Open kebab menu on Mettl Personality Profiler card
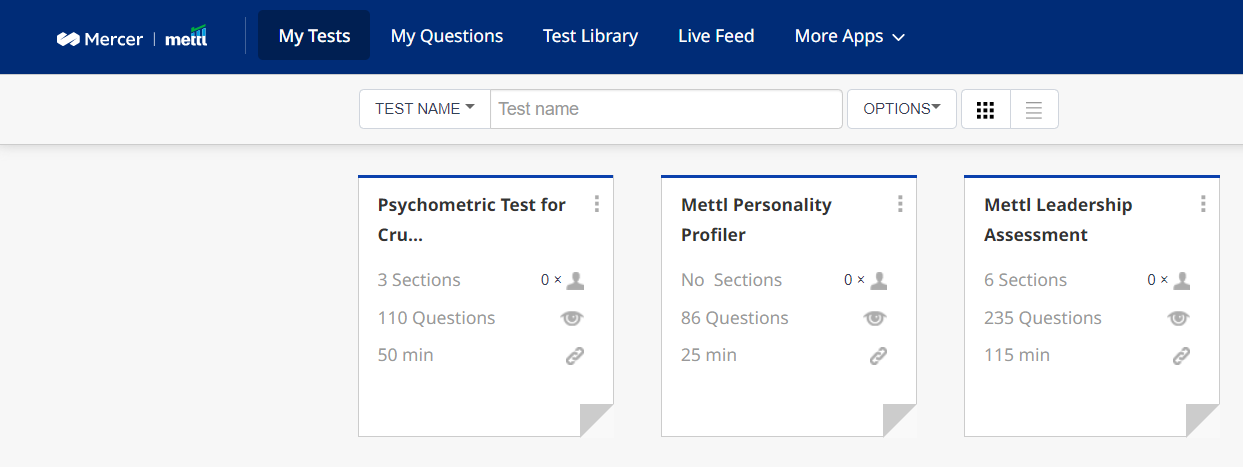Image resolution: width=1243 pixels, height=467 pixels. (900, 204)
